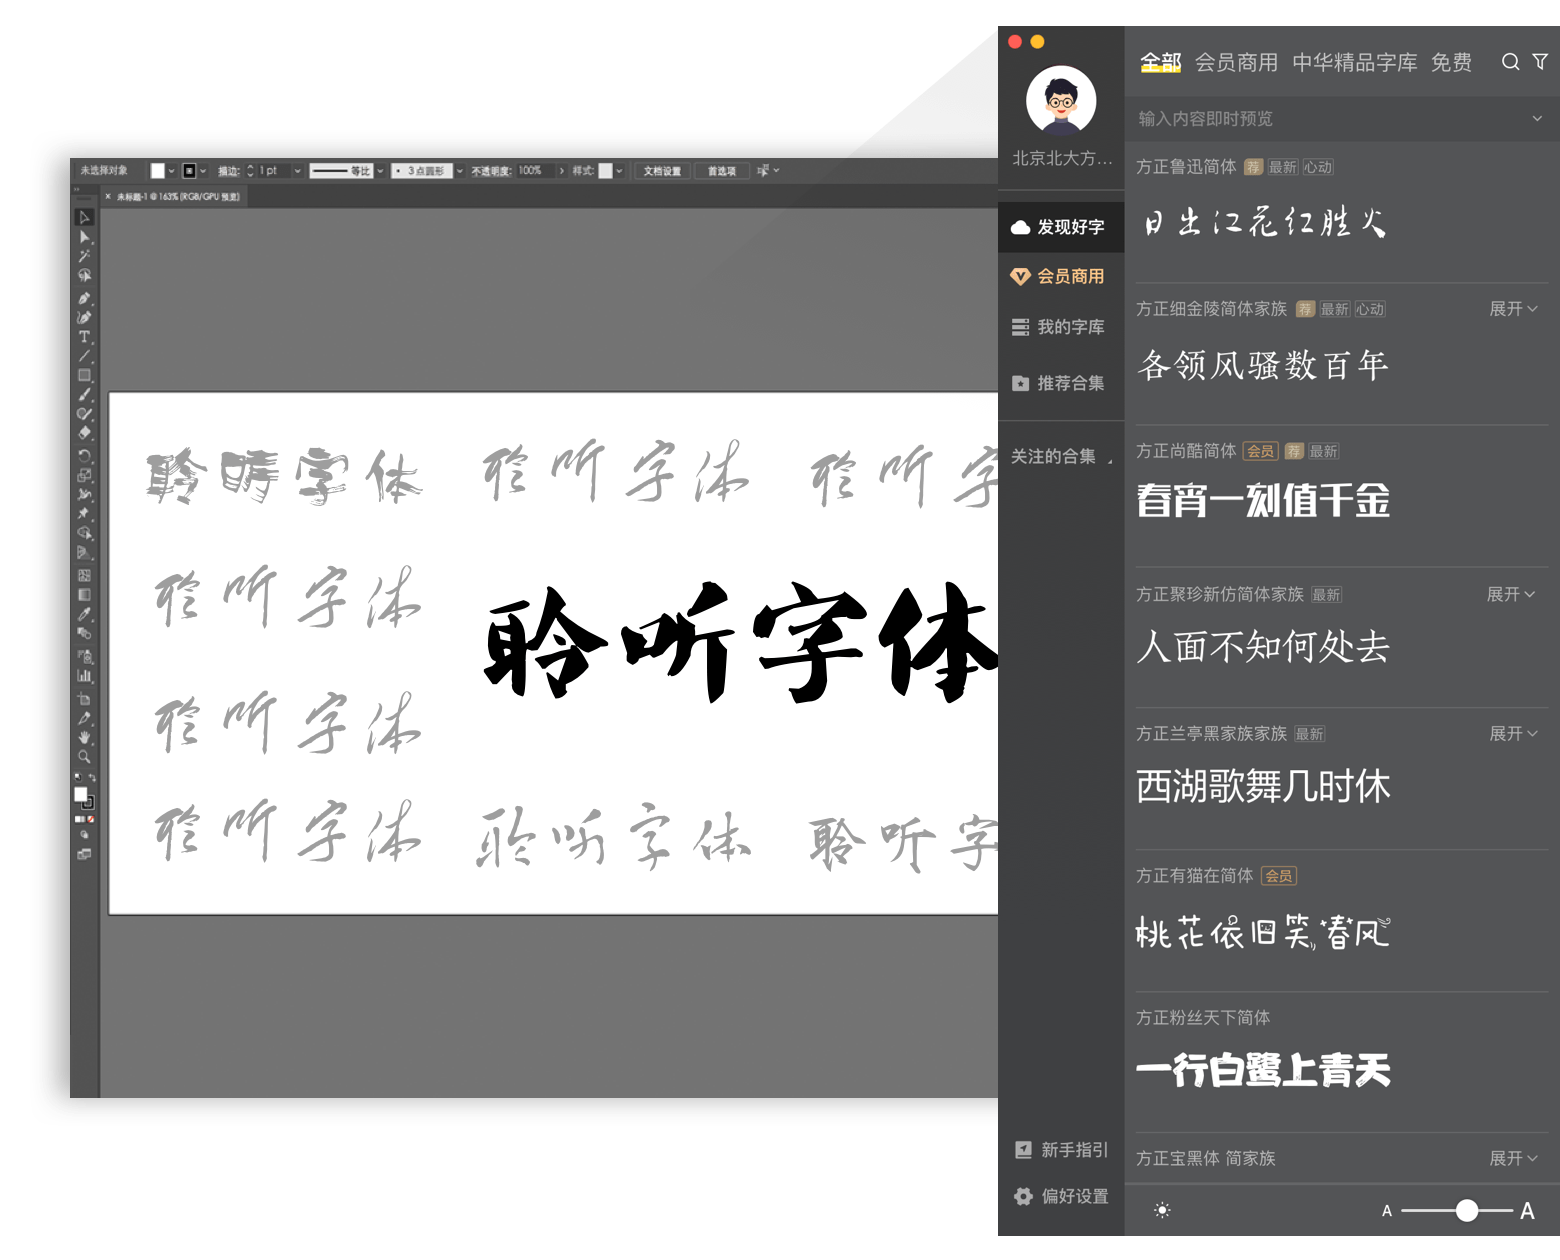Open the 等比 stroke profile dropdown
The image size is (1560, 1260).
(380, 171)
